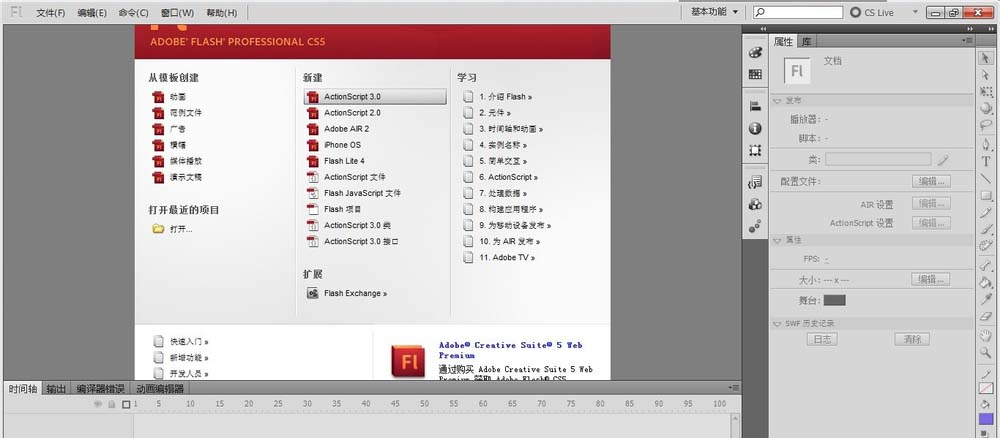Select the Eraser tool

click(x=986, y=316)
